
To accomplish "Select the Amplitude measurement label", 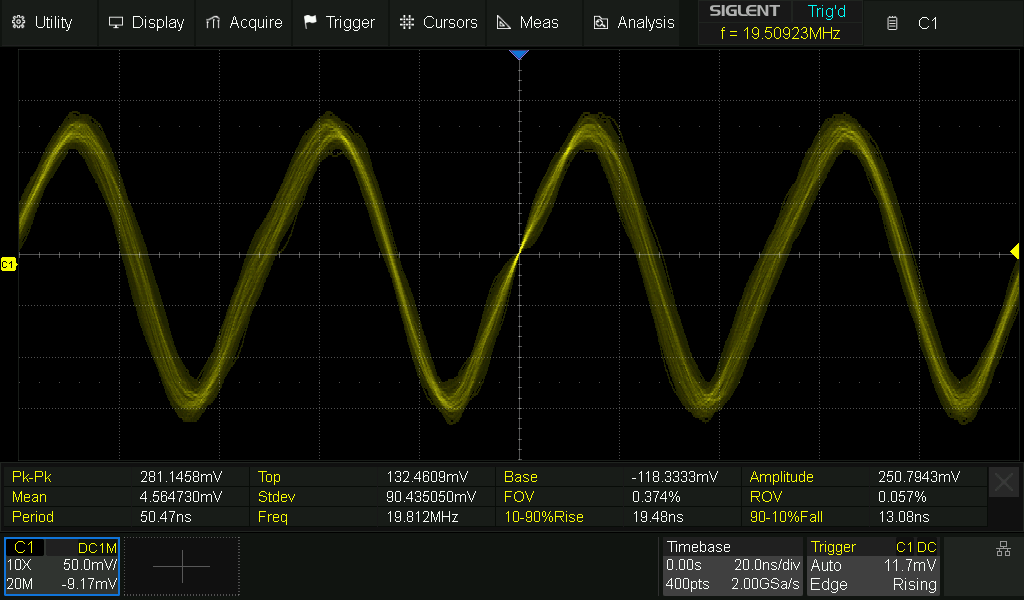I will (781, 477).
